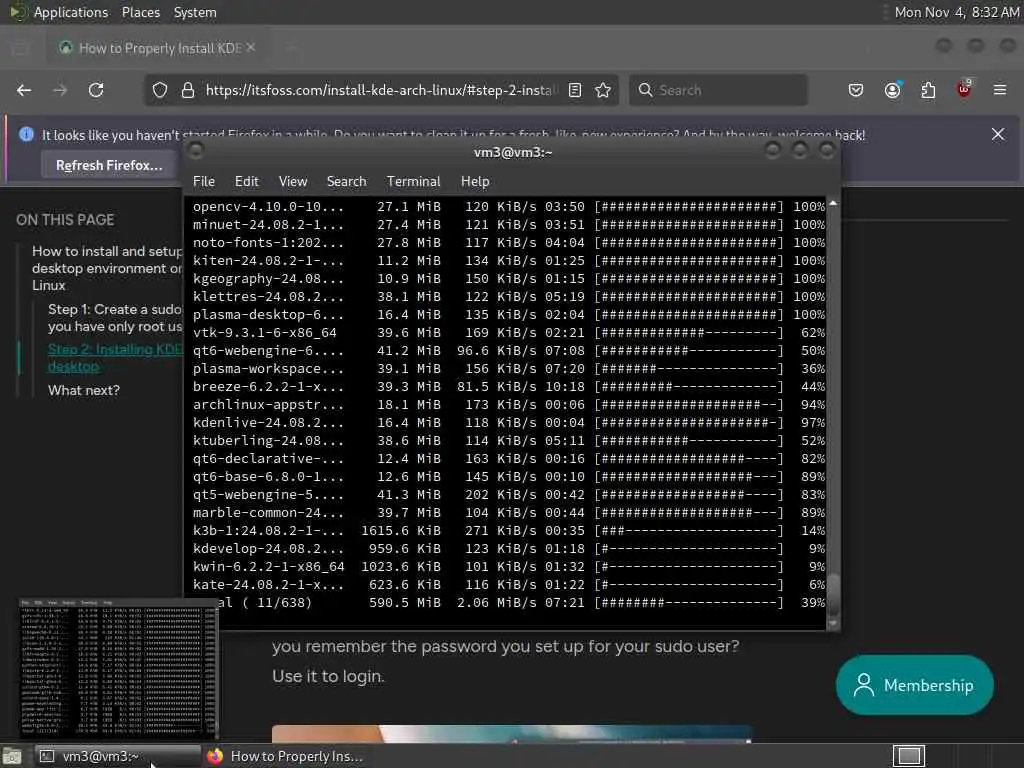Click 'Step 1: Create a sudo' contents link
The height and width of the screenshot is (768, 1024).
[x=115, y=318]
